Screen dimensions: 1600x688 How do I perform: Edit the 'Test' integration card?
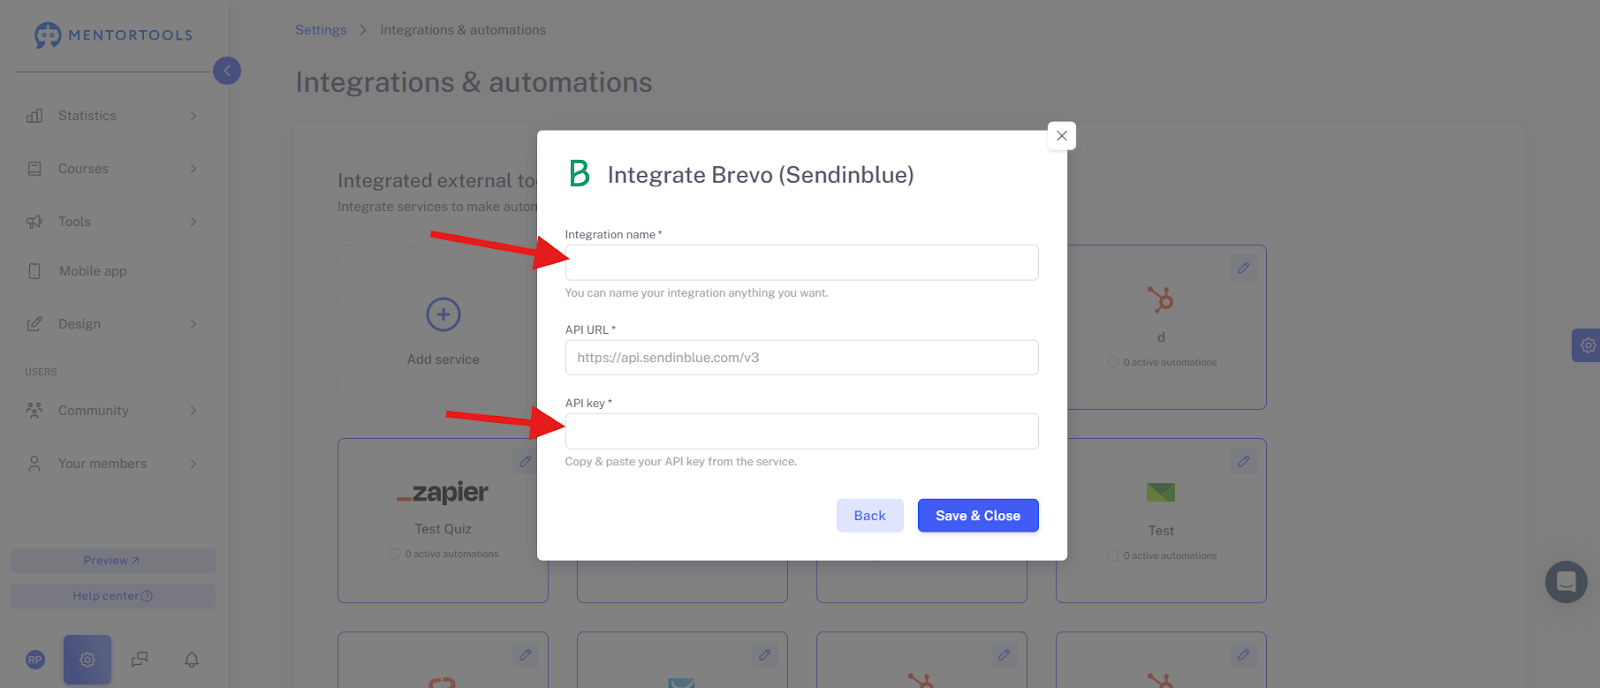coord(1243,462)
